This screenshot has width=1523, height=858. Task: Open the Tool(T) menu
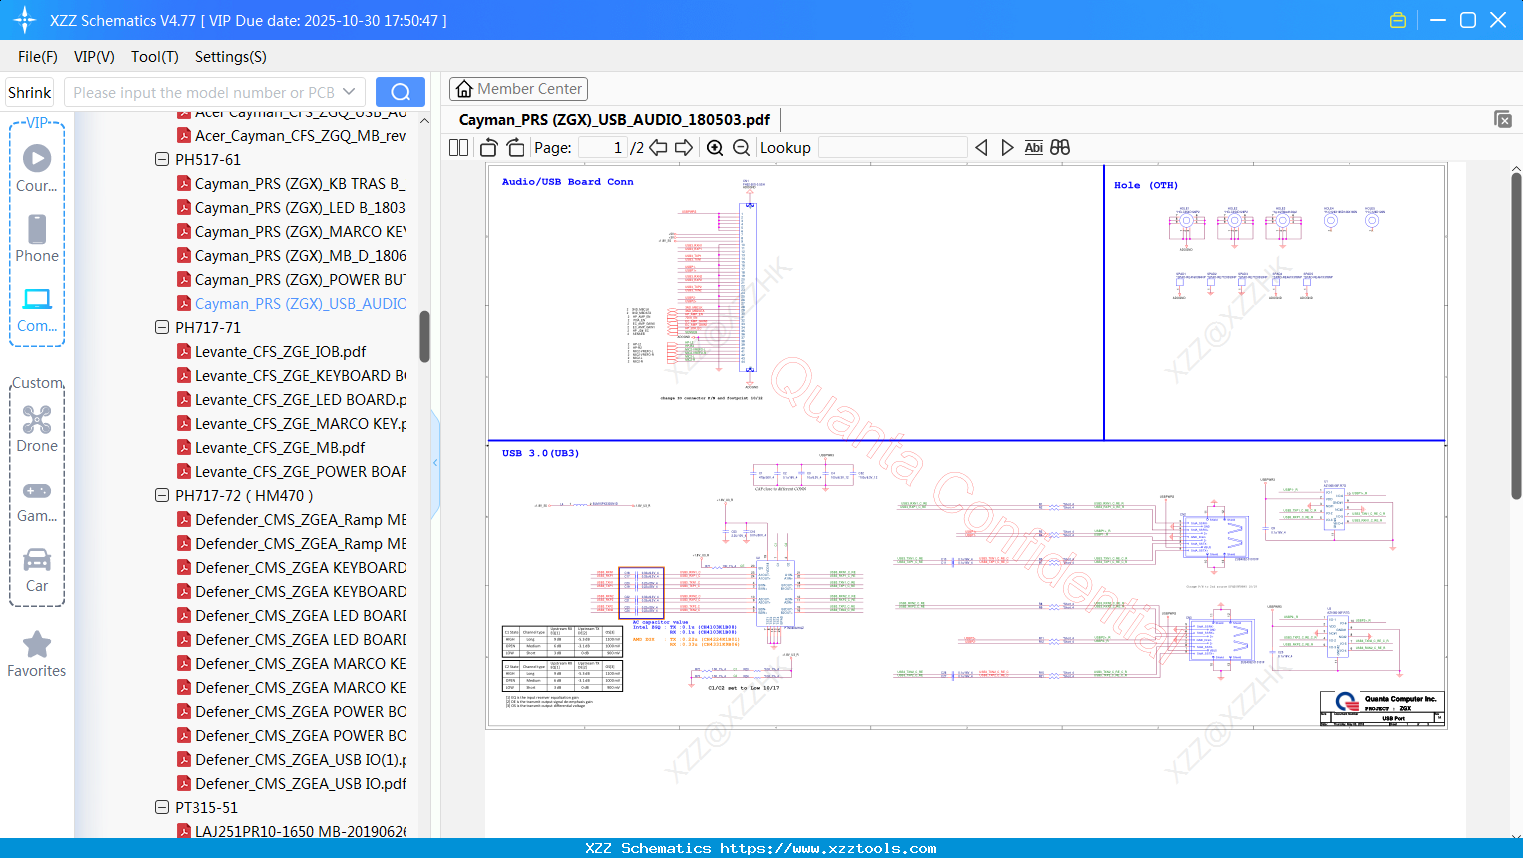154,57
